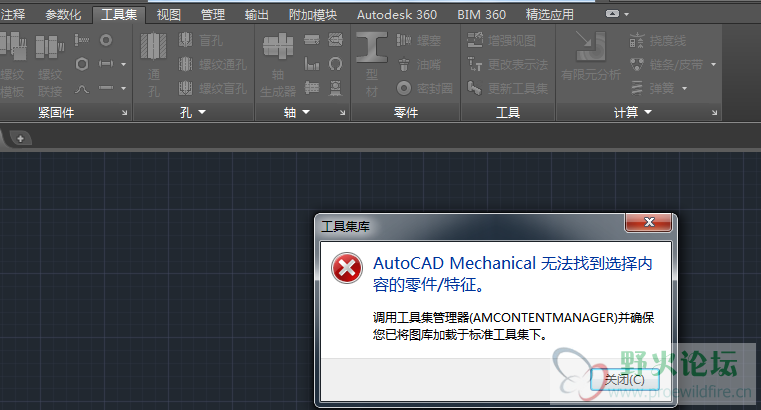
Task: Insert a 螺塞 plug part
Action: (418, 40)
